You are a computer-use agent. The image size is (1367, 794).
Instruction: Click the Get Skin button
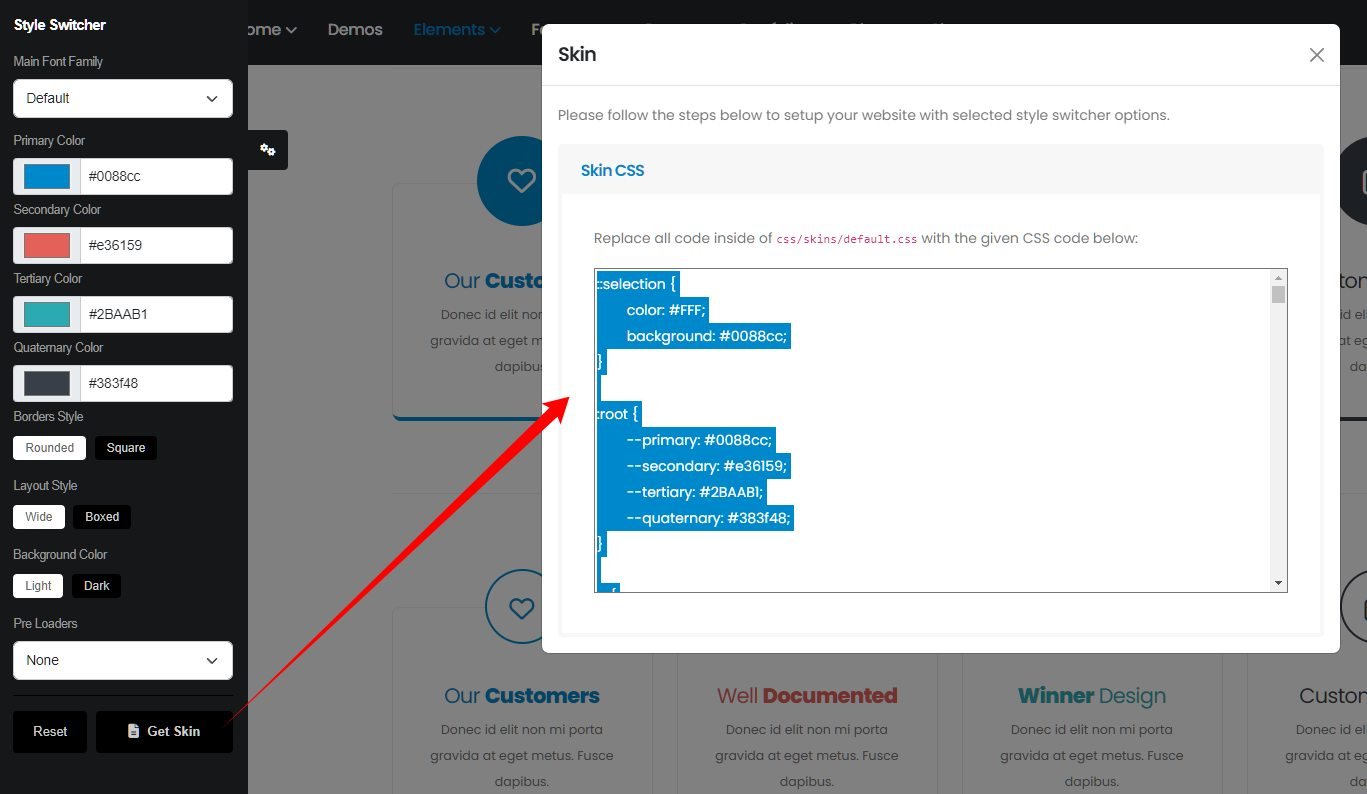(164, 732)
